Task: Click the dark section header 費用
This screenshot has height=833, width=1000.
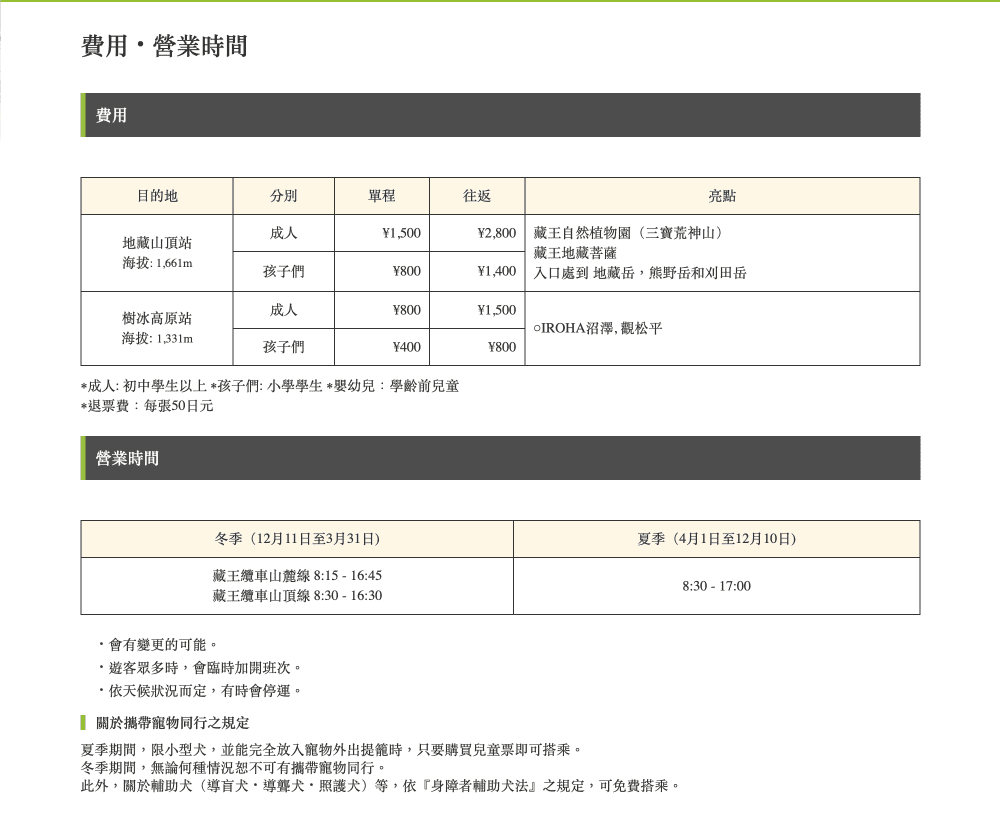Action: (x=500, y=115)
